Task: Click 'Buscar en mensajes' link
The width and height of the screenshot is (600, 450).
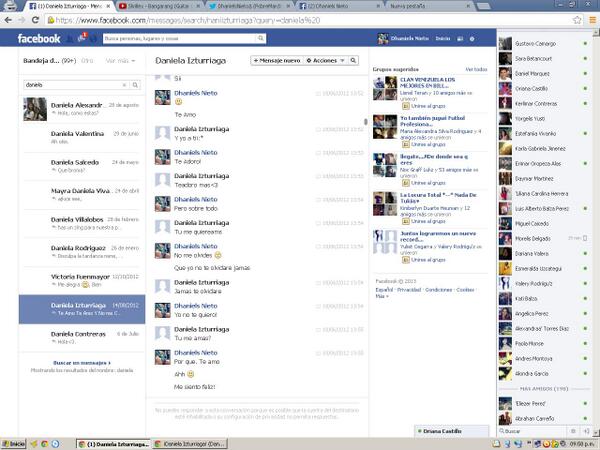Action: click(82, 363)
